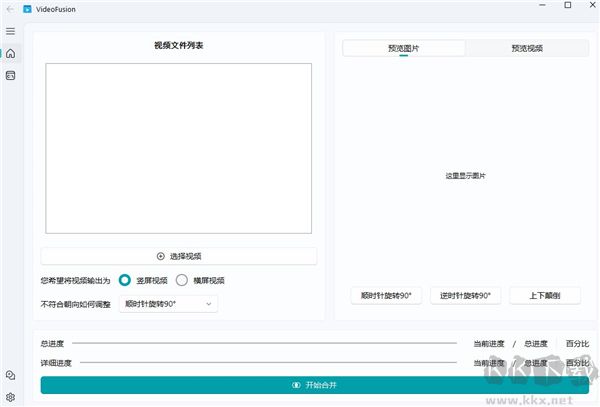Image resolution: width=600 pixels, height=407 pixels.
Task: Click the 您希望将视频输出为 label
Action: (x=75, y=281)
